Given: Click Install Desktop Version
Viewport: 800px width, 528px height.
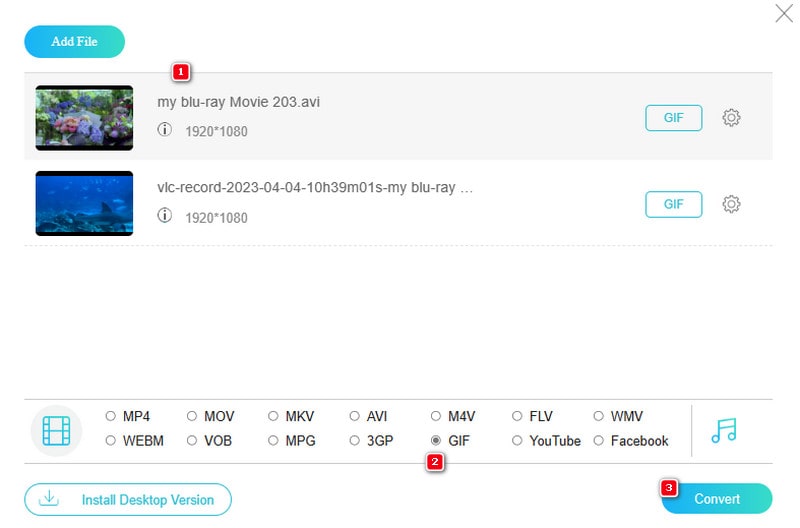Looking at the screenshot, I should 128,499.
